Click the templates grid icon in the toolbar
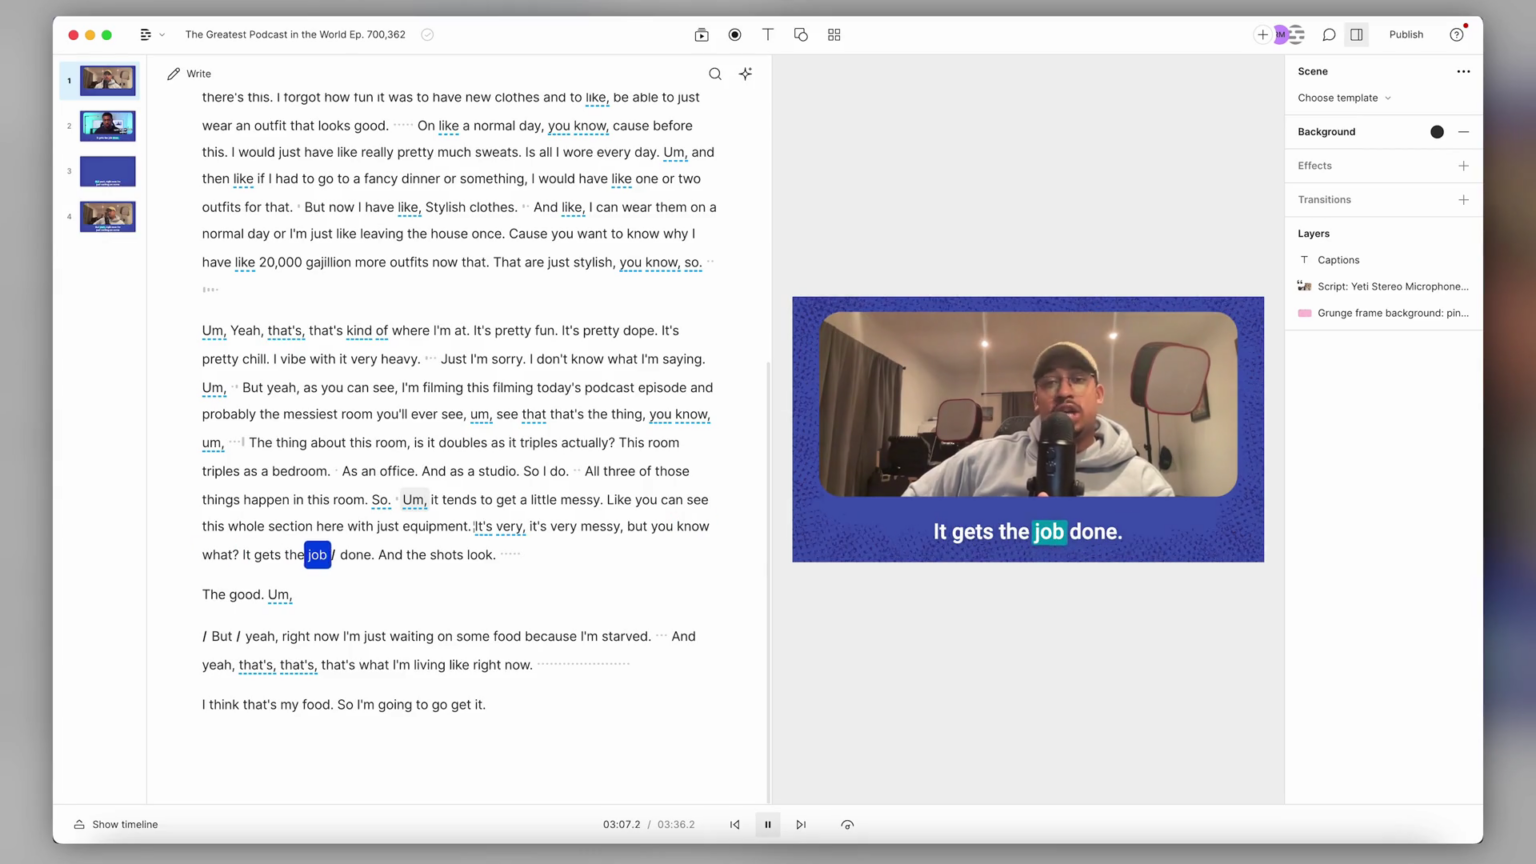The height and width of the screenshot is (864, 1536). (833, 34)
